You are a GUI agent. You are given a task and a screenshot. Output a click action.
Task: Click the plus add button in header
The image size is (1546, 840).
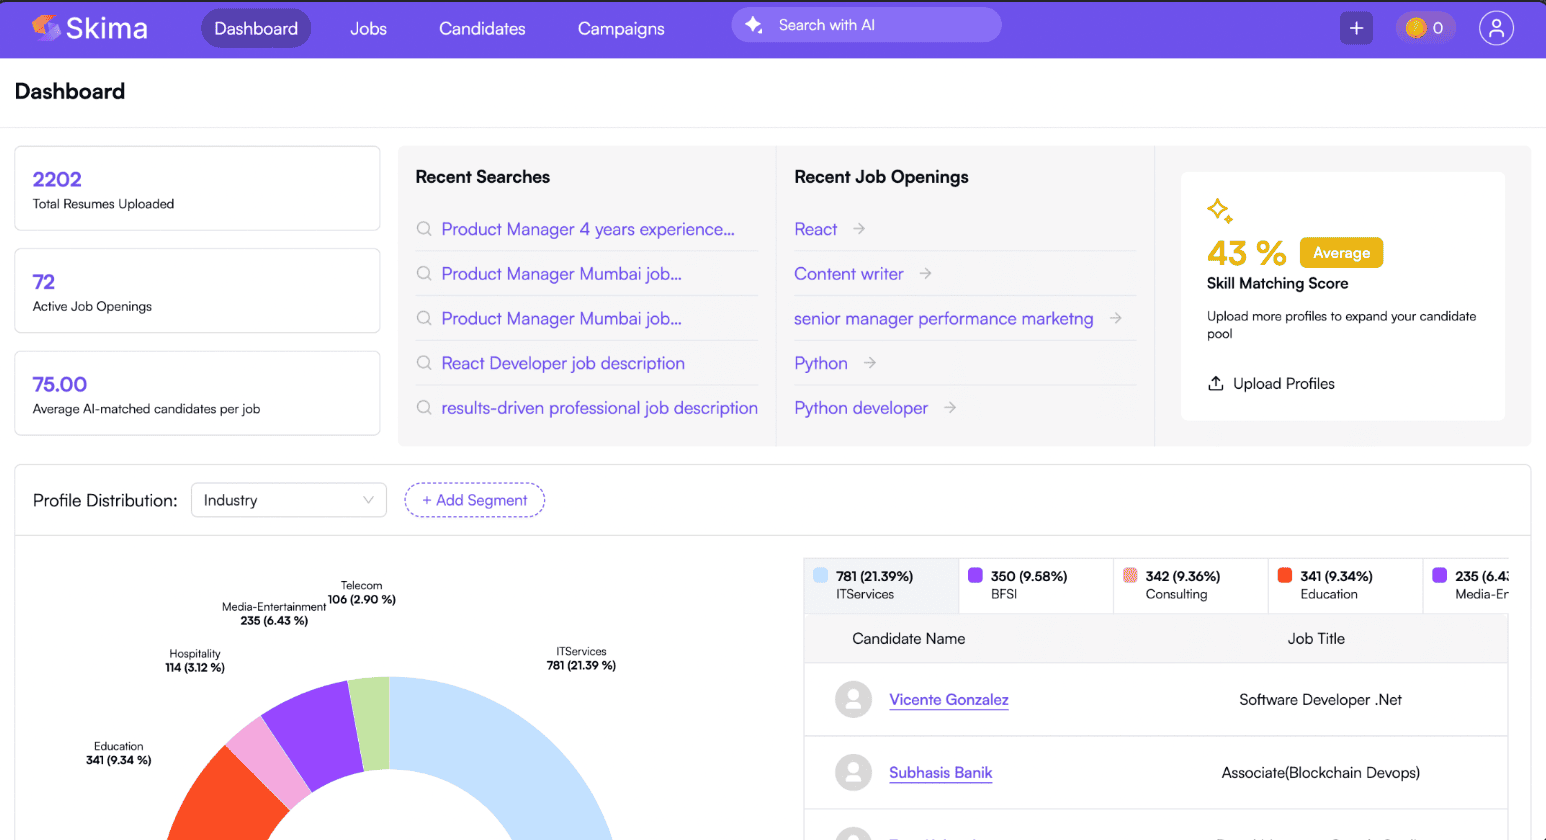[1356, 28]
